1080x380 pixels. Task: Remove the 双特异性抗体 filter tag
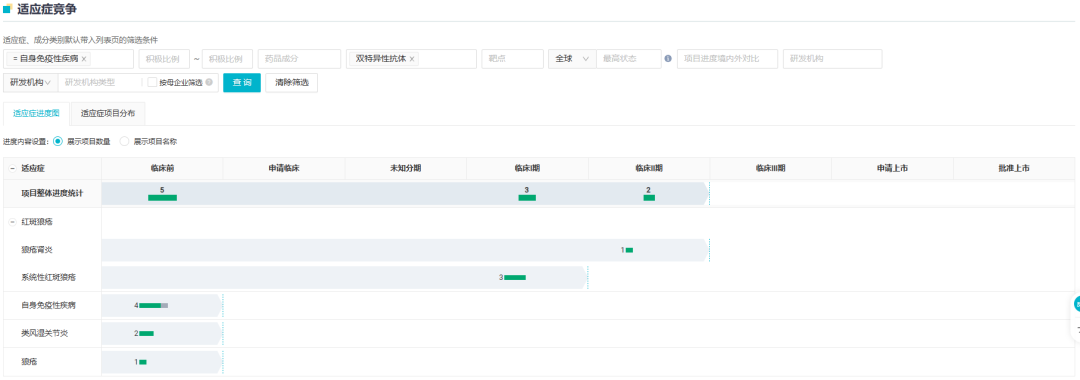[412, 59]
